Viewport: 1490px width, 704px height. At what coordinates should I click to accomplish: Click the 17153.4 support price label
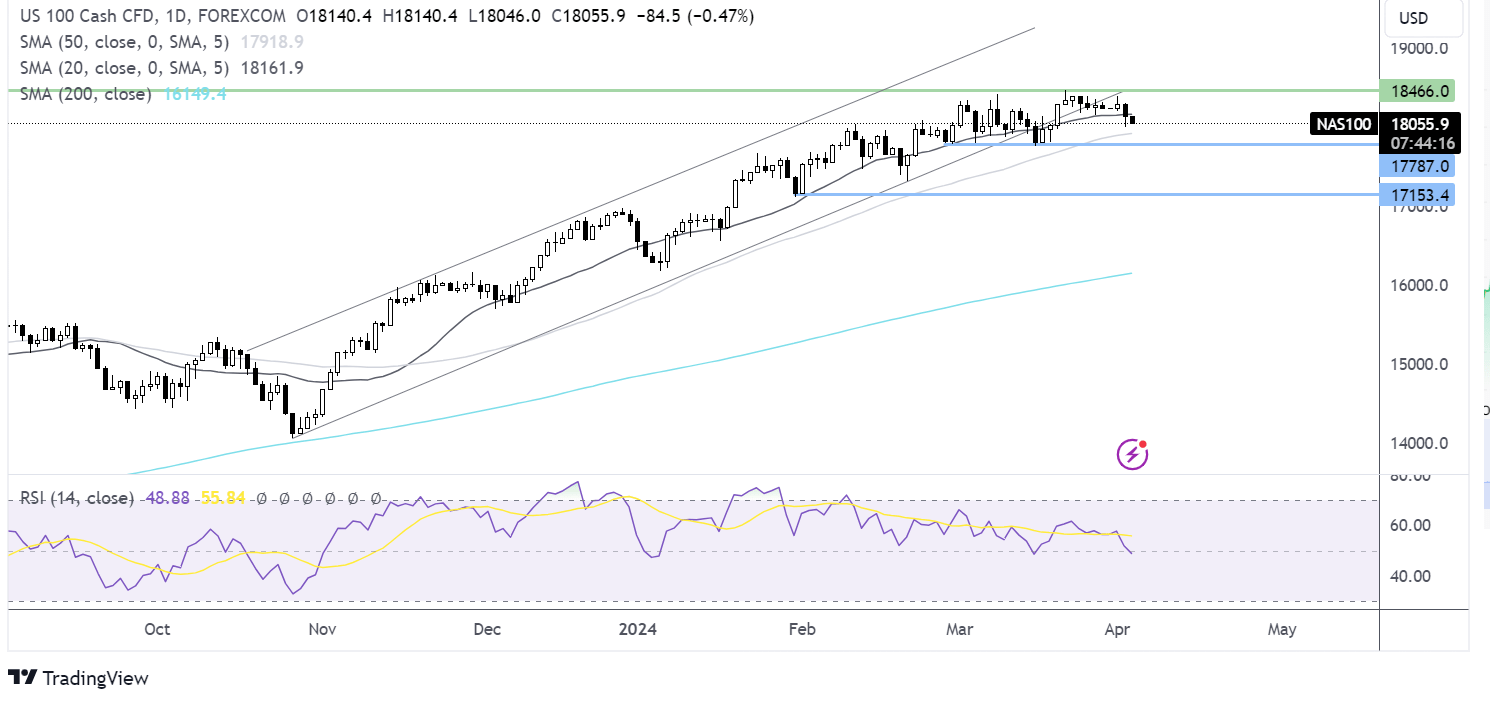point(1416,193)
